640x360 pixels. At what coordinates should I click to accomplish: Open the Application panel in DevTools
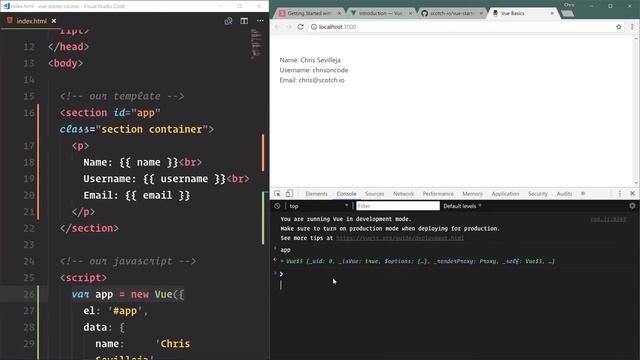pyautogui.click(x=505, y=194)
